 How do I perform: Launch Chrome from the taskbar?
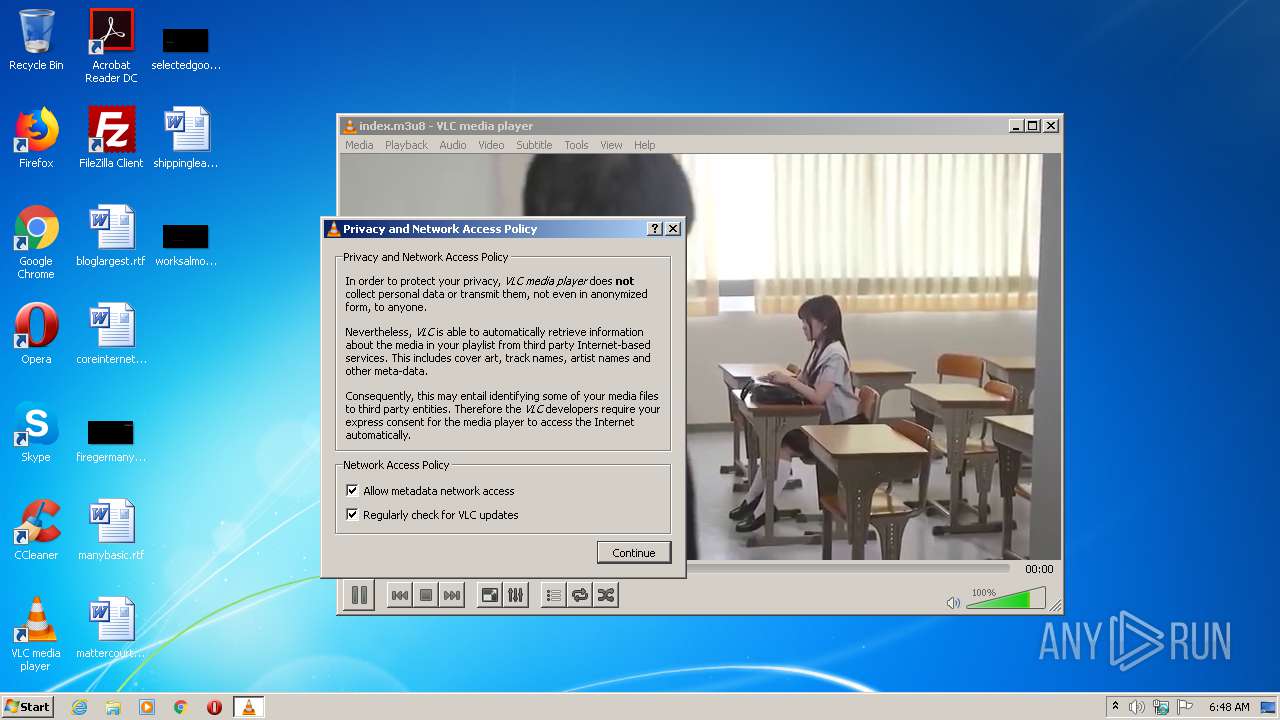click(x=181, y=707)
